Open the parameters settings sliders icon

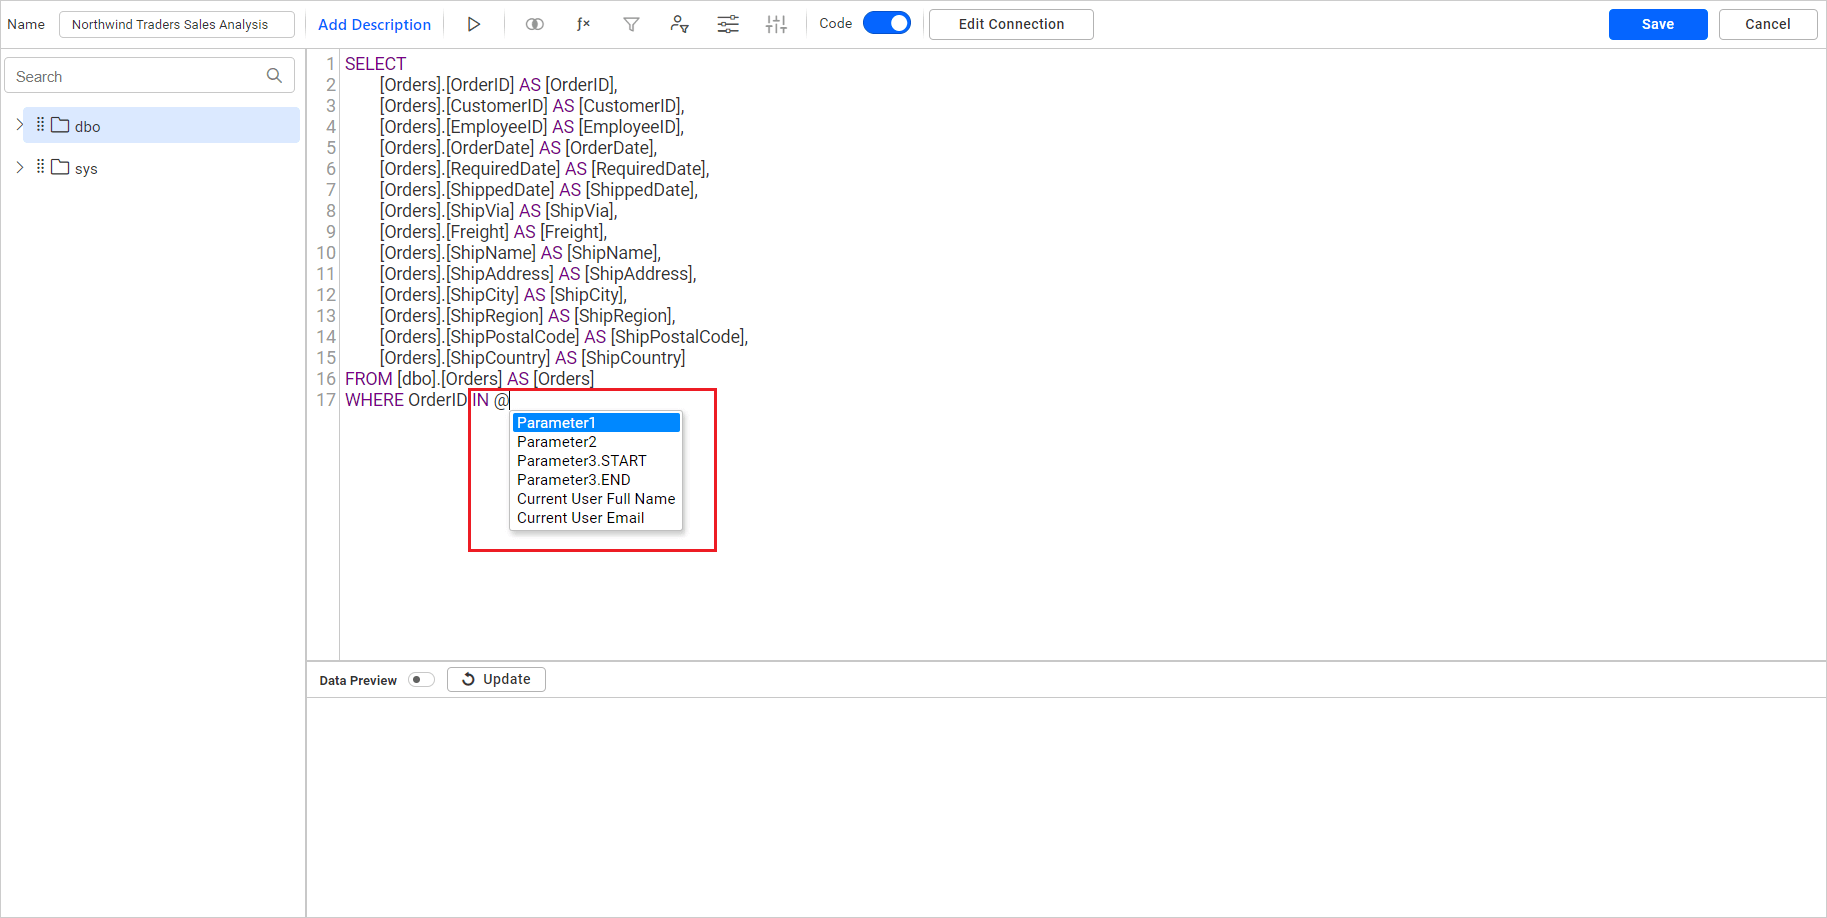(727, 24)
